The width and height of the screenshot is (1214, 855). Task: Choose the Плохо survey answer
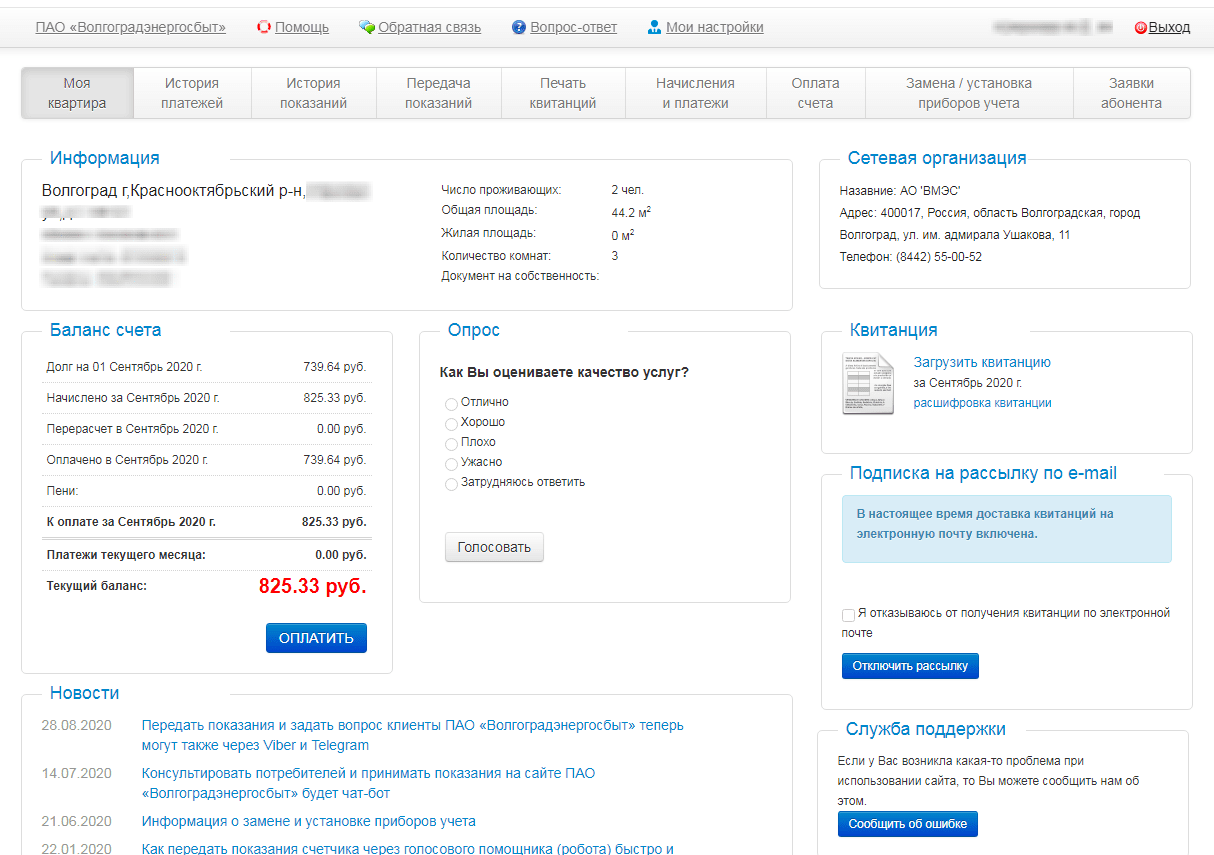pyautogui.click(x=451, y=444)
